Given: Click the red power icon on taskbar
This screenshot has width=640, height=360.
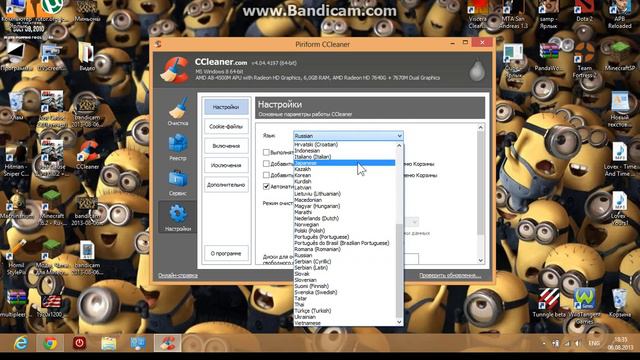Looking at the screenshot, I should [x=79, y=343].
